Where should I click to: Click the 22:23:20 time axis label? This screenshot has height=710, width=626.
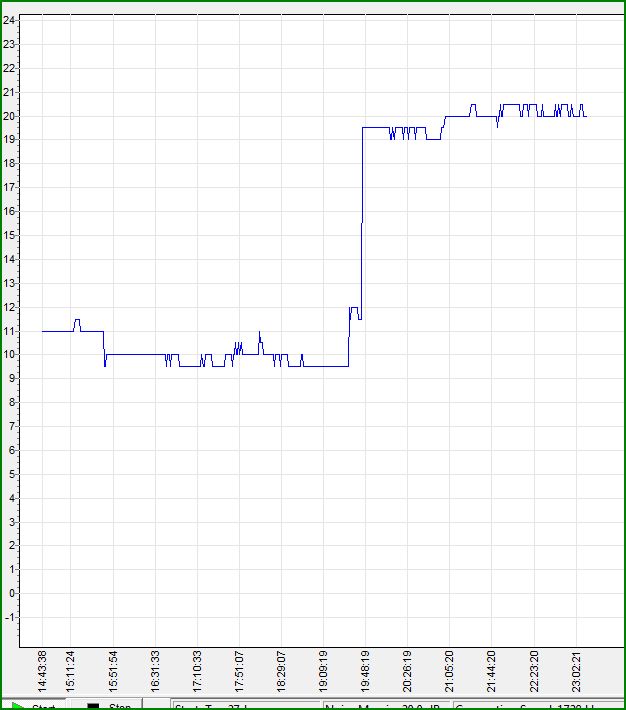534,671
